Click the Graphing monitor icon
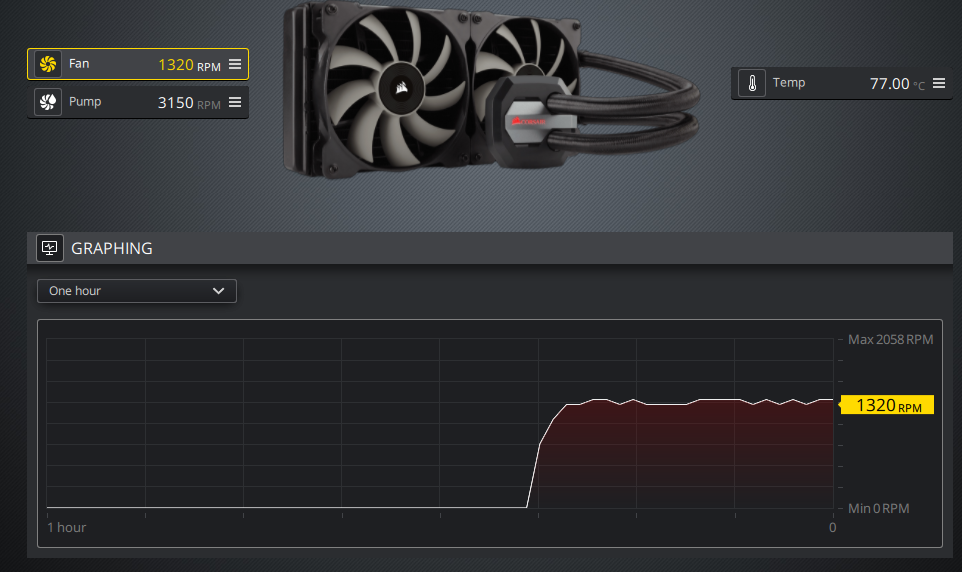This screenshot has height=572, width=962. [50, 248]
